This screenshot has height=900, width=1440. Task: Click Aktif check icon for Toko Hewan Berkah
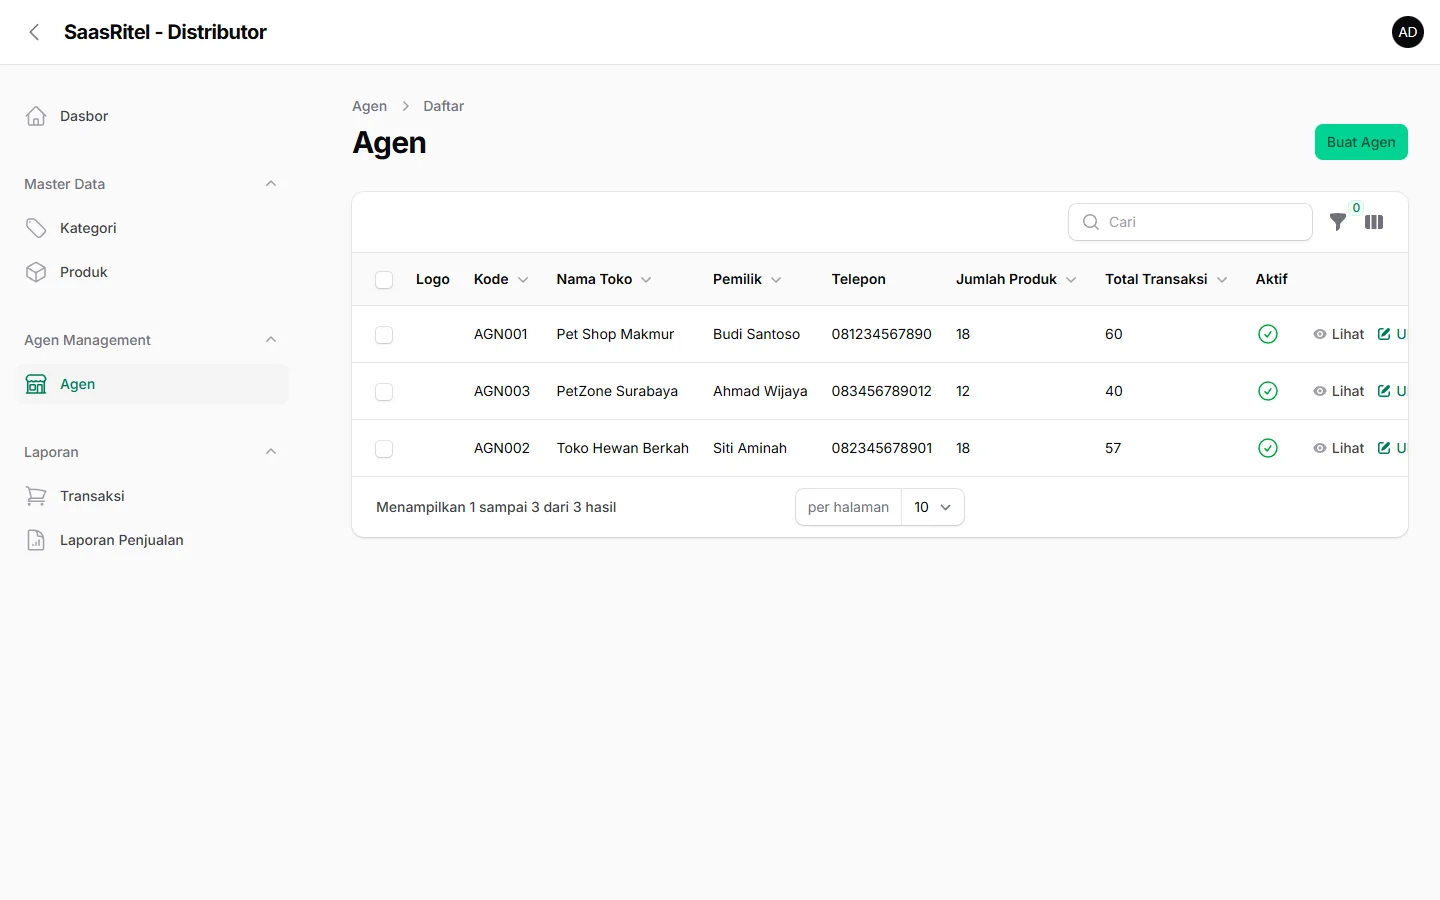coord(1268,448)
